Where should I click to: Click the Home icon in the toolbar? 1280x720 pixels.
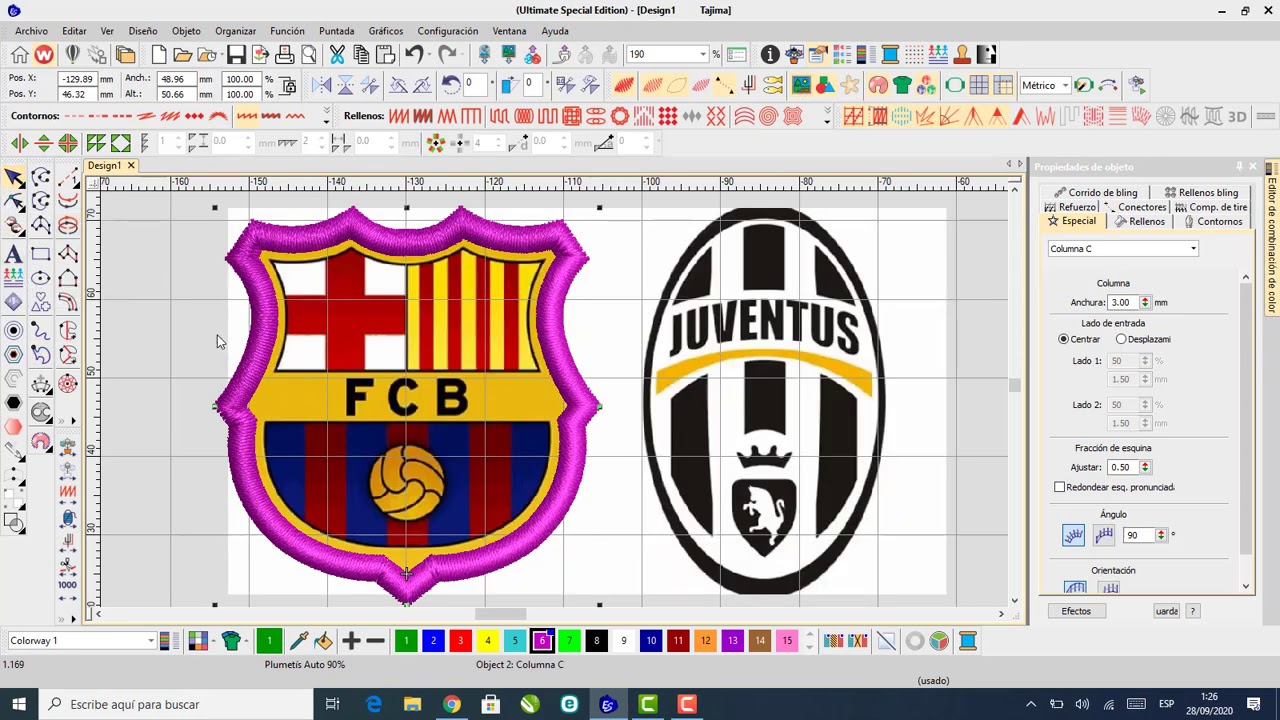[x=20, y=54]
